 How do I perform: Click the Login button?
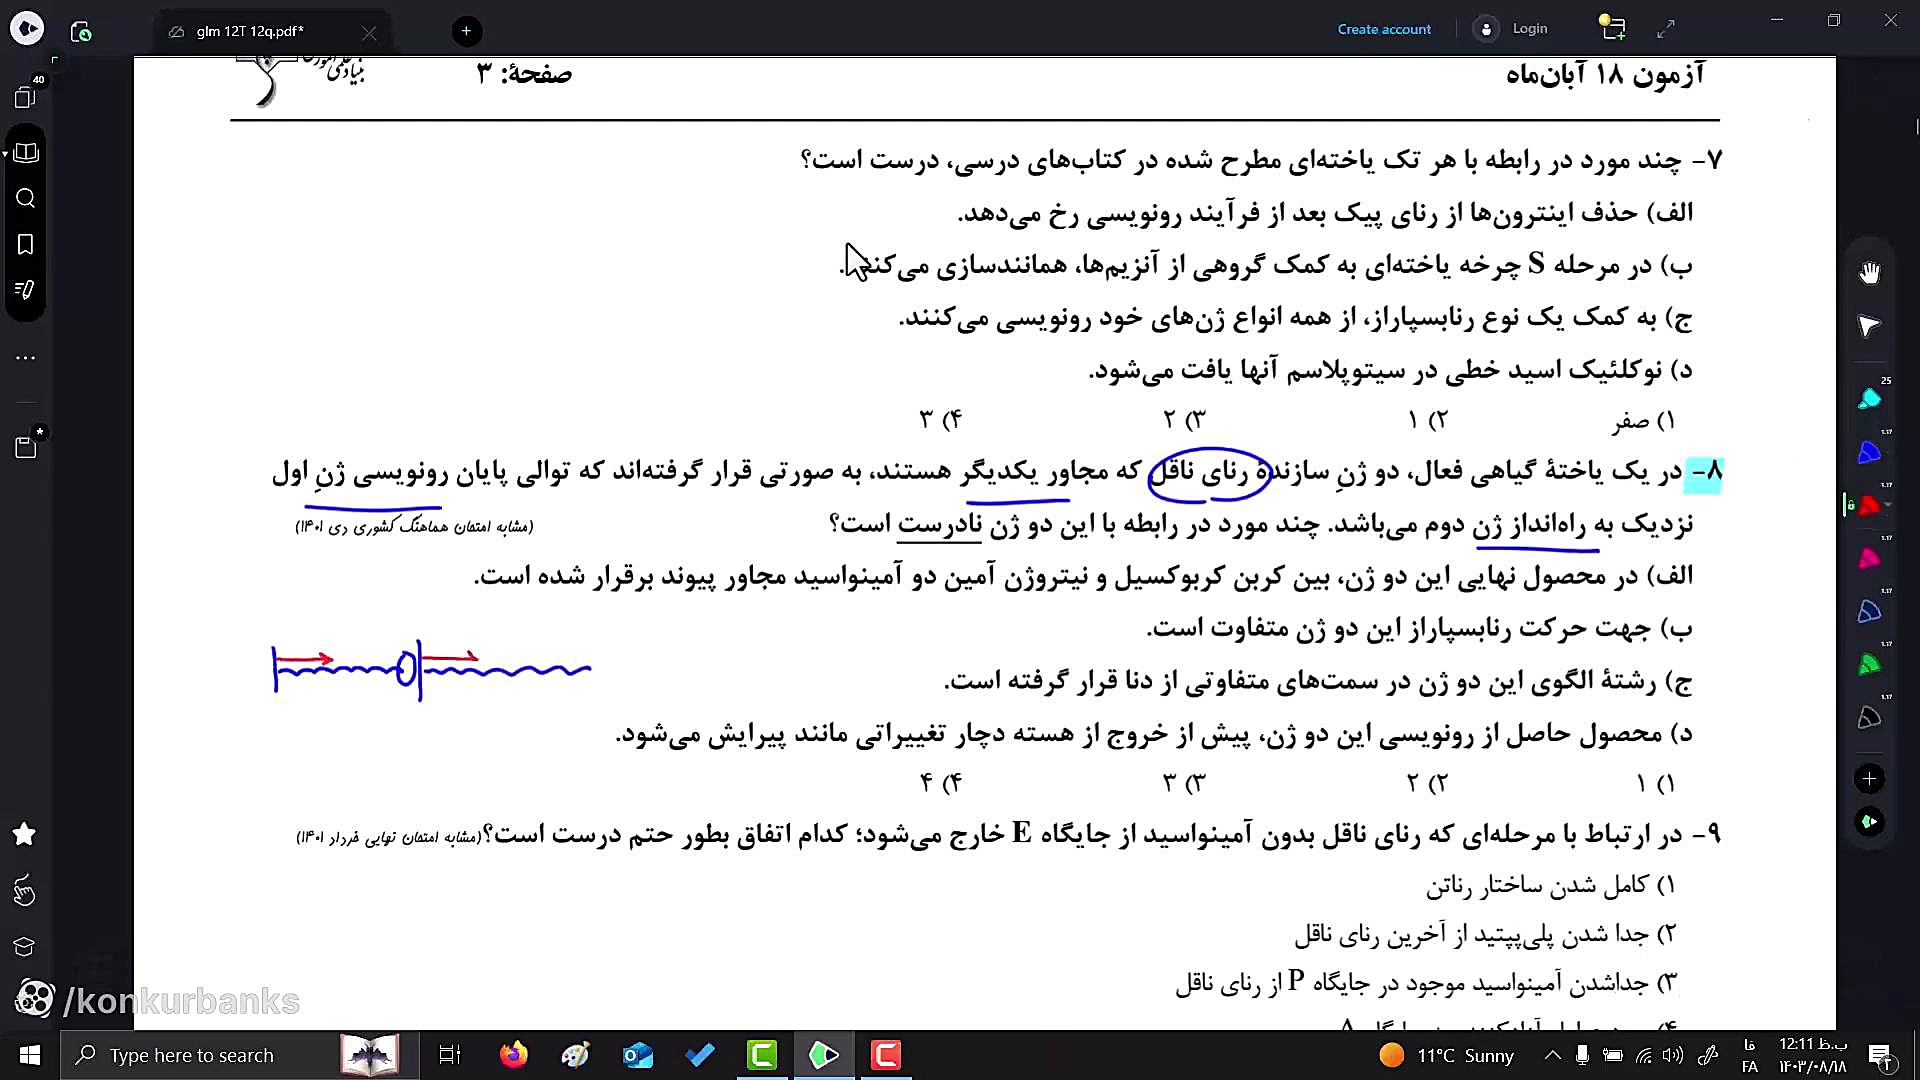1529,29
